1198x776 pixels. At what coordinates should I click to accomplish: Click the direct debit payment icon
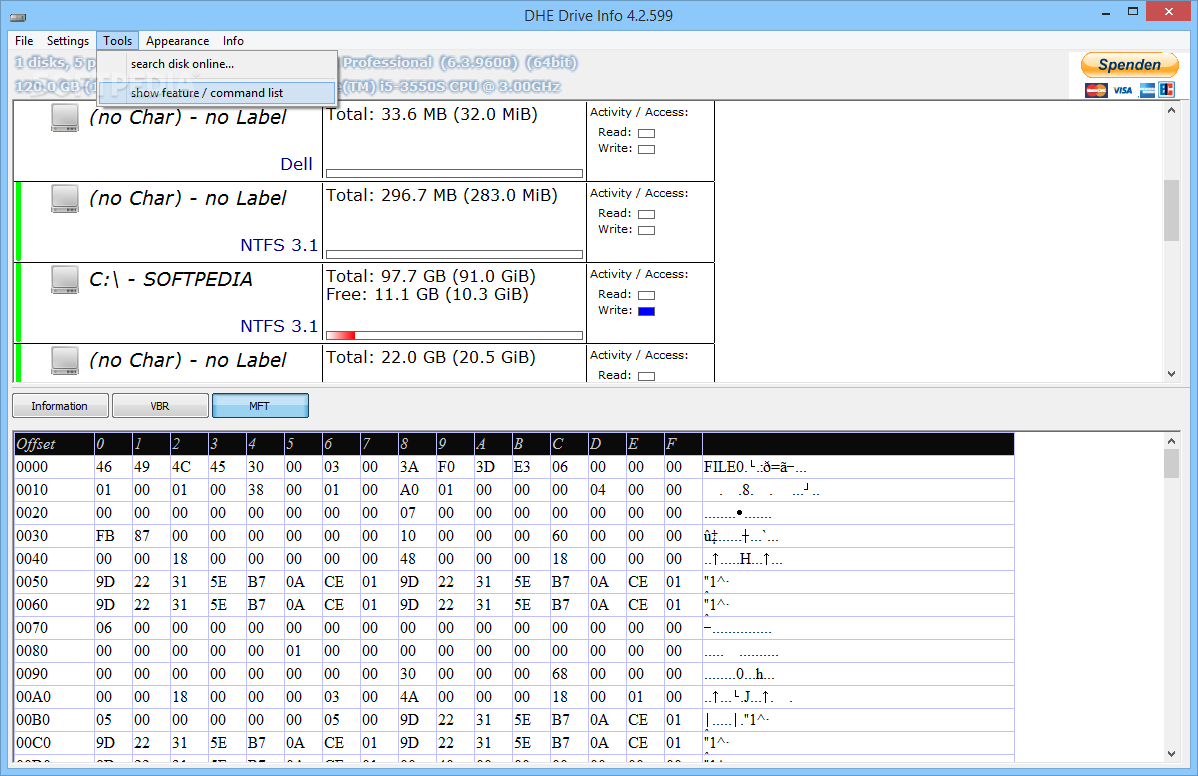tap(1166, 90)
